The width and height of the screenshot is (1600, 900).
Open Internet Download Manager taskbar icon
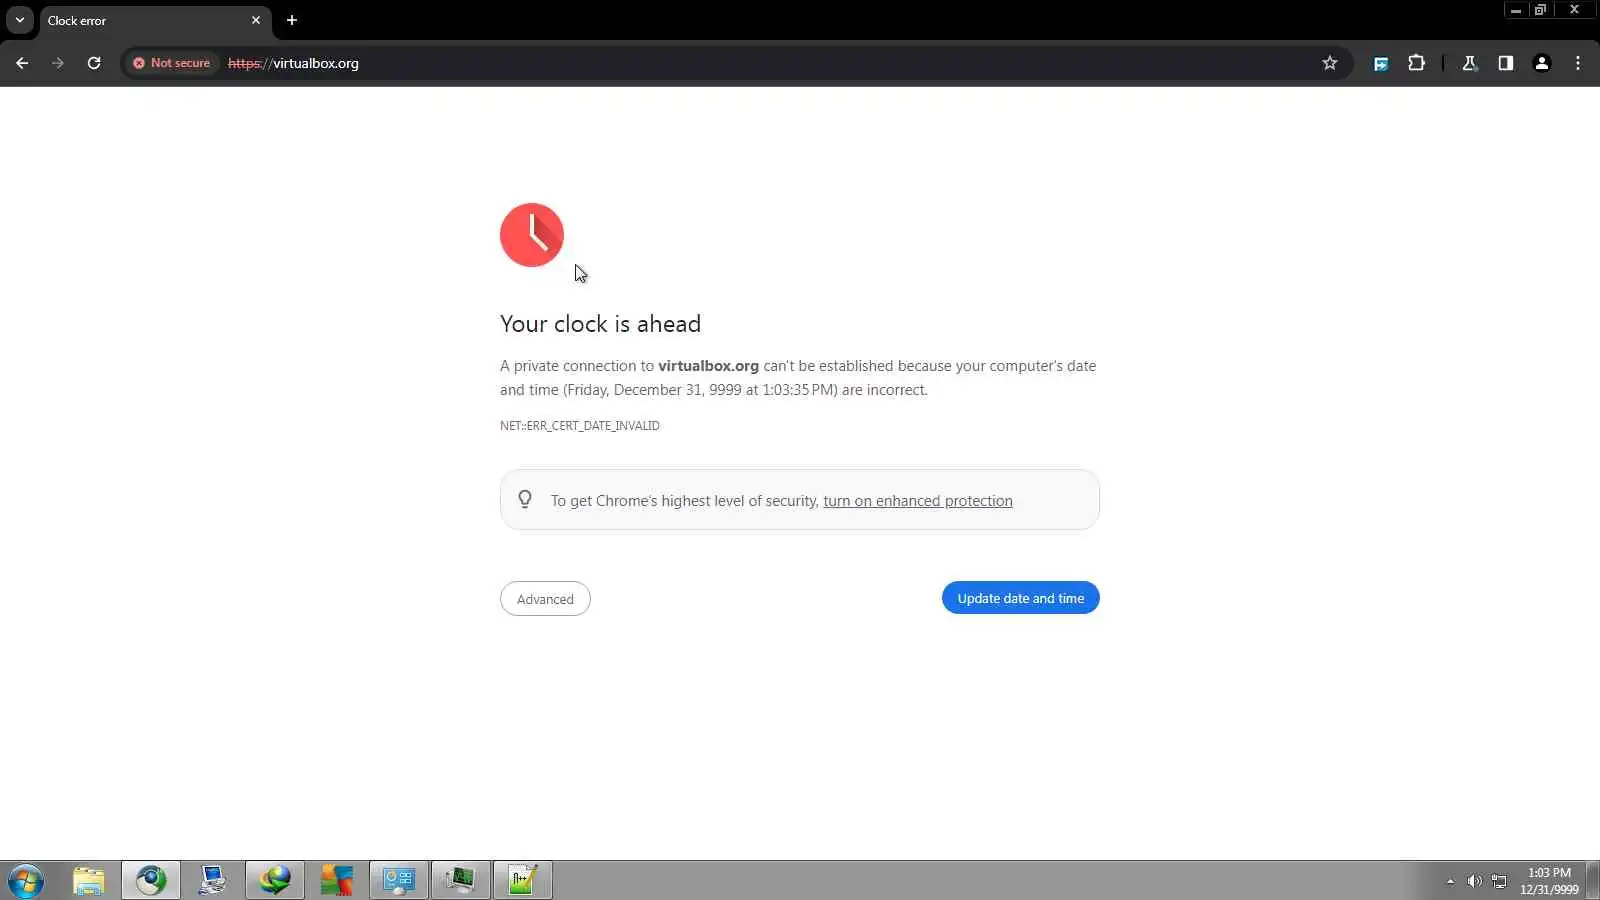pos(275,880)
